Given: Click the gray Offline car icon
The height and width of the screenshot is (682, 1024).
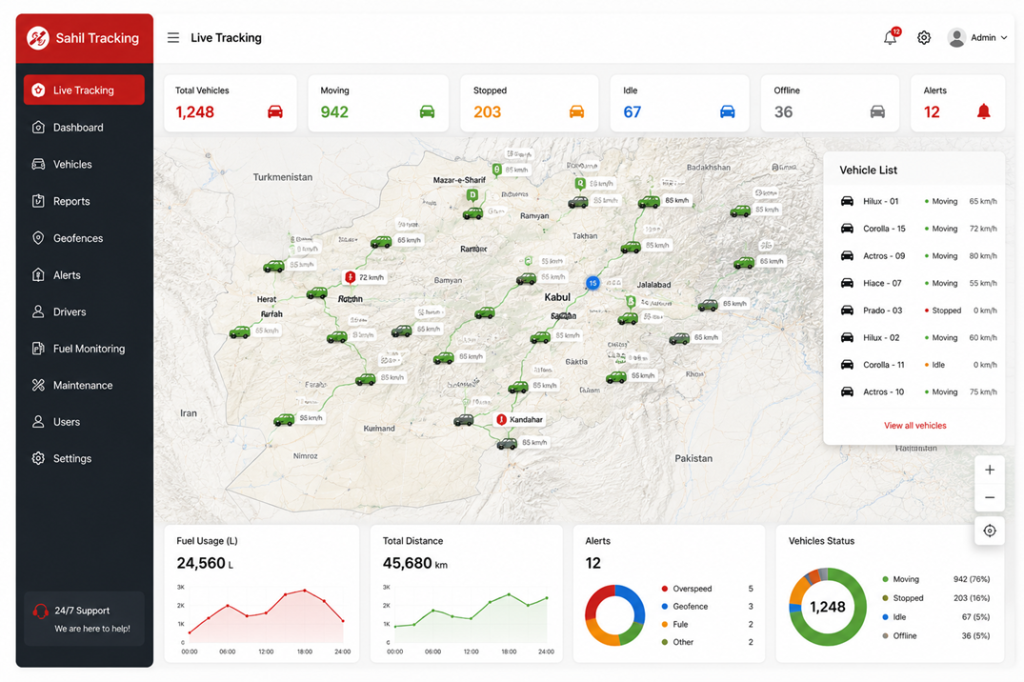Looking at the screenshot, I should (x=878, y=112).
